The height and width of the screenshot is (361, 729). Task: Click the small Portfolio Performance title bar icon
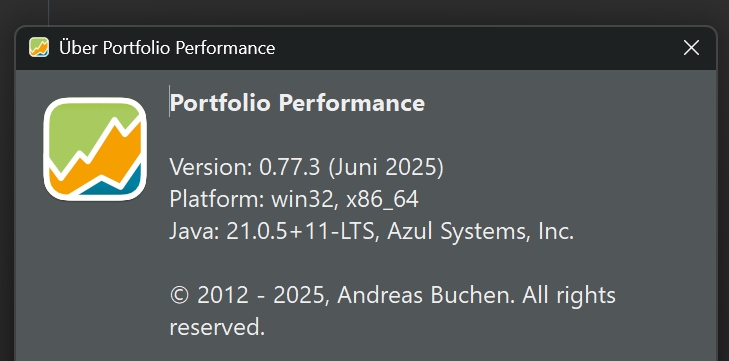tap(39, 47)
